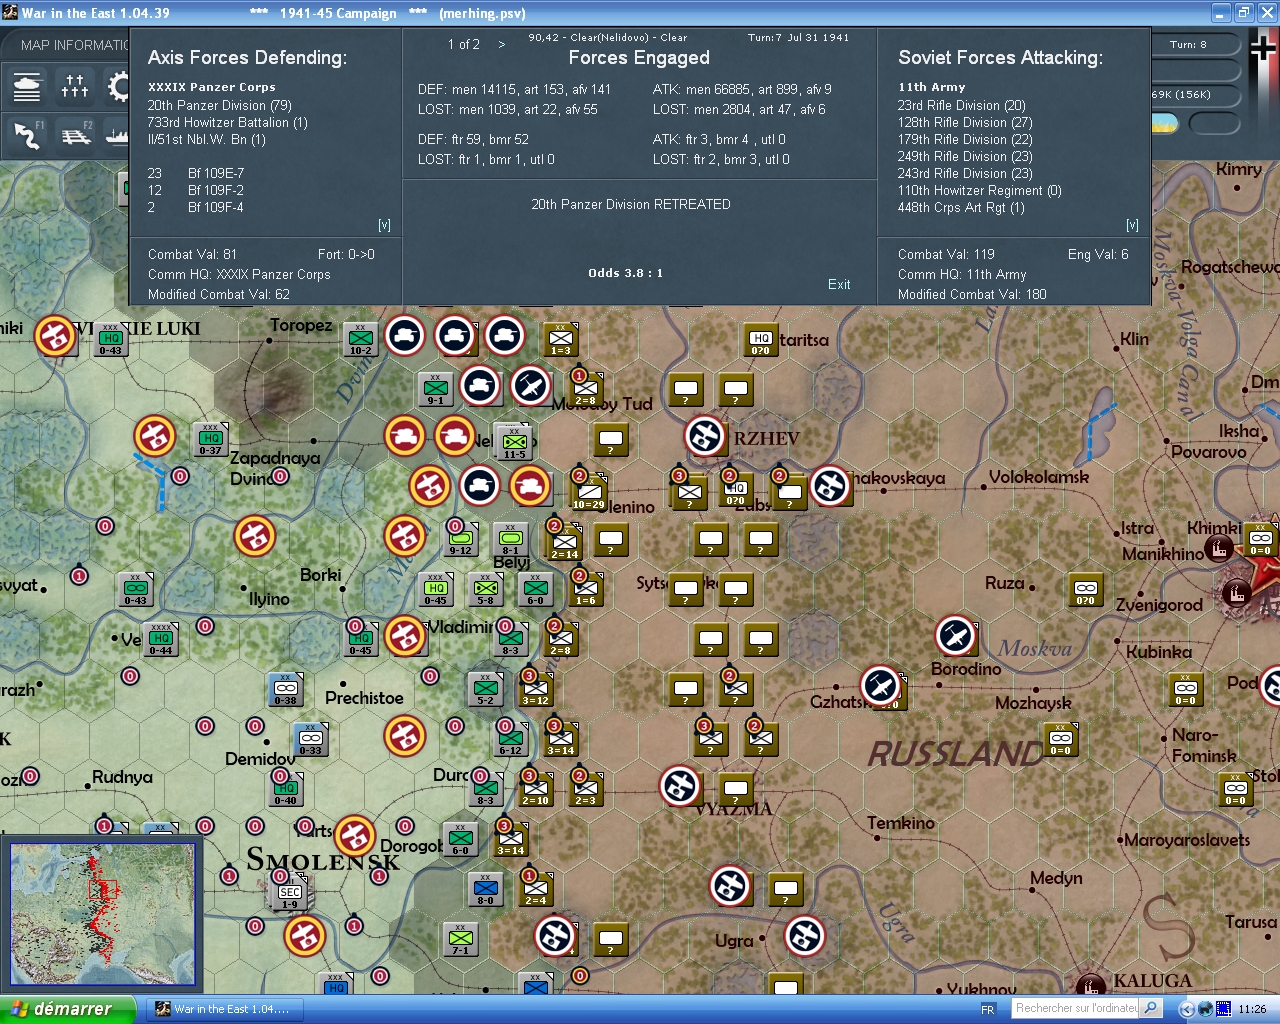Viewport: 1280px width, 1024px height.
Task: Click the 243rd Rifle Division (23) entry
Action: click(965, 173)
